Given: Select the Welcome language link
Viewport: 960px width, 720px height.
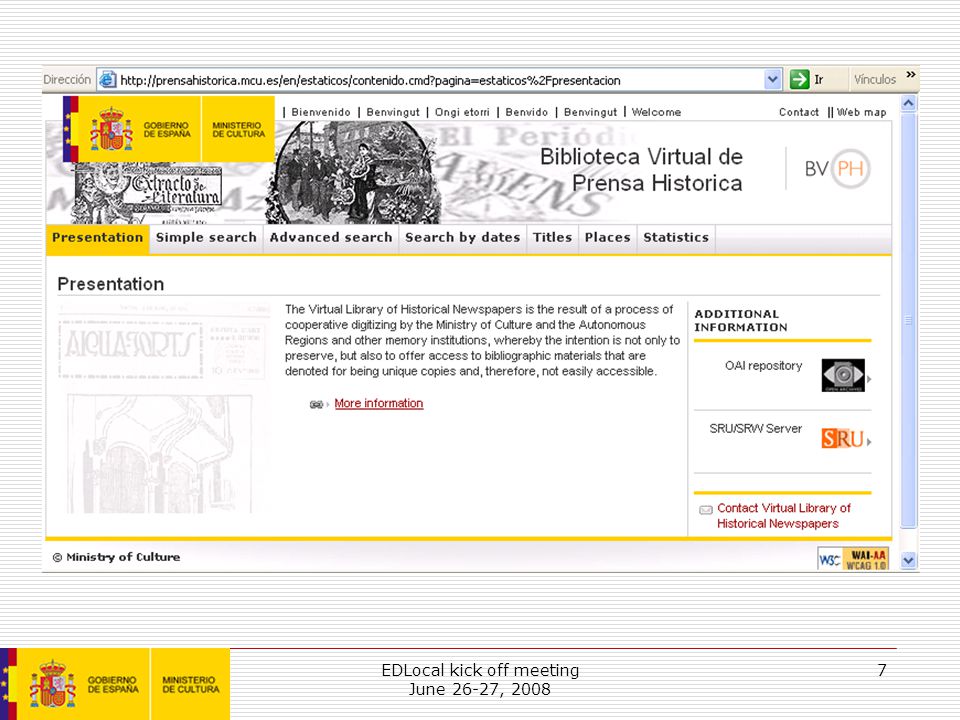Looking at the screenshot, I should coord(656,112).
